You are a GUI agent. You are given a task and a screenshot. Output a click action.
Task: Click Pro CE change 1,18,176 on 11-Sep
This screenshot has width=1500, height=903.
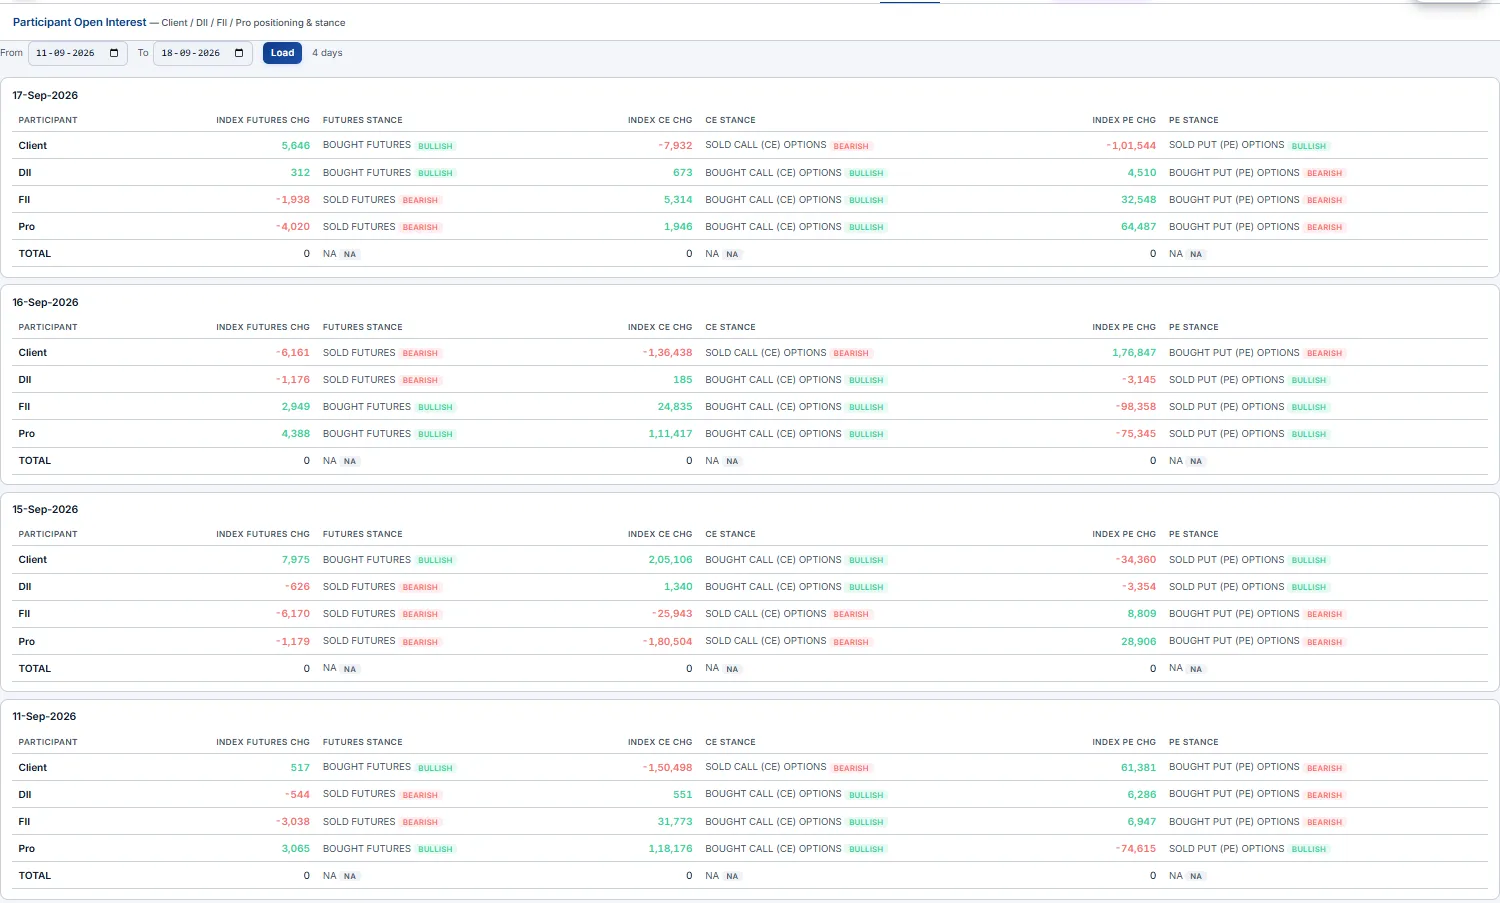pos(670,849)
